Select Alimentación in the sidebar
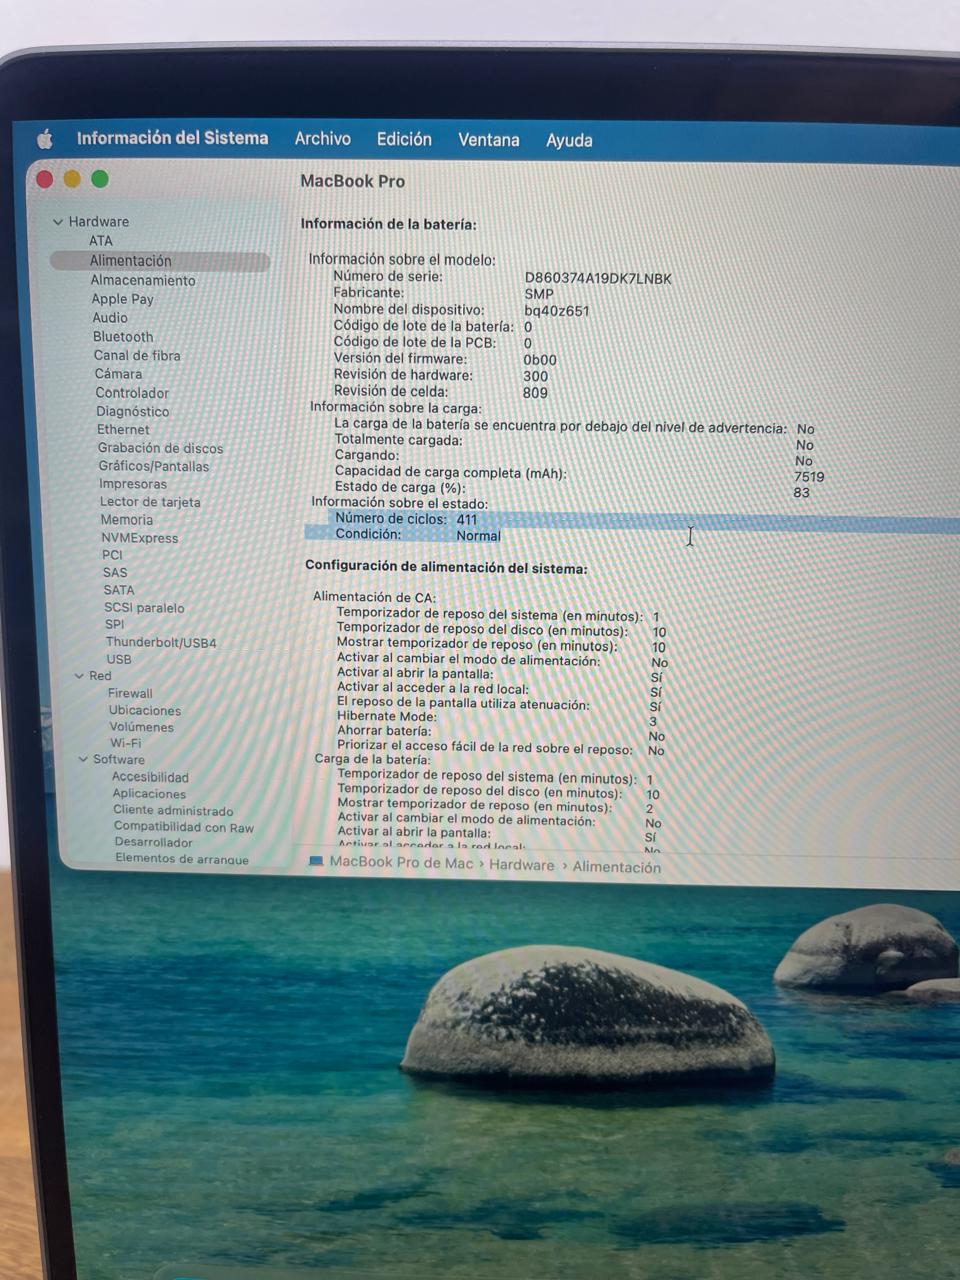Image resolution: width=960 pixels, height=1280 pixels. pyautogui.click(x=160, y=261)
